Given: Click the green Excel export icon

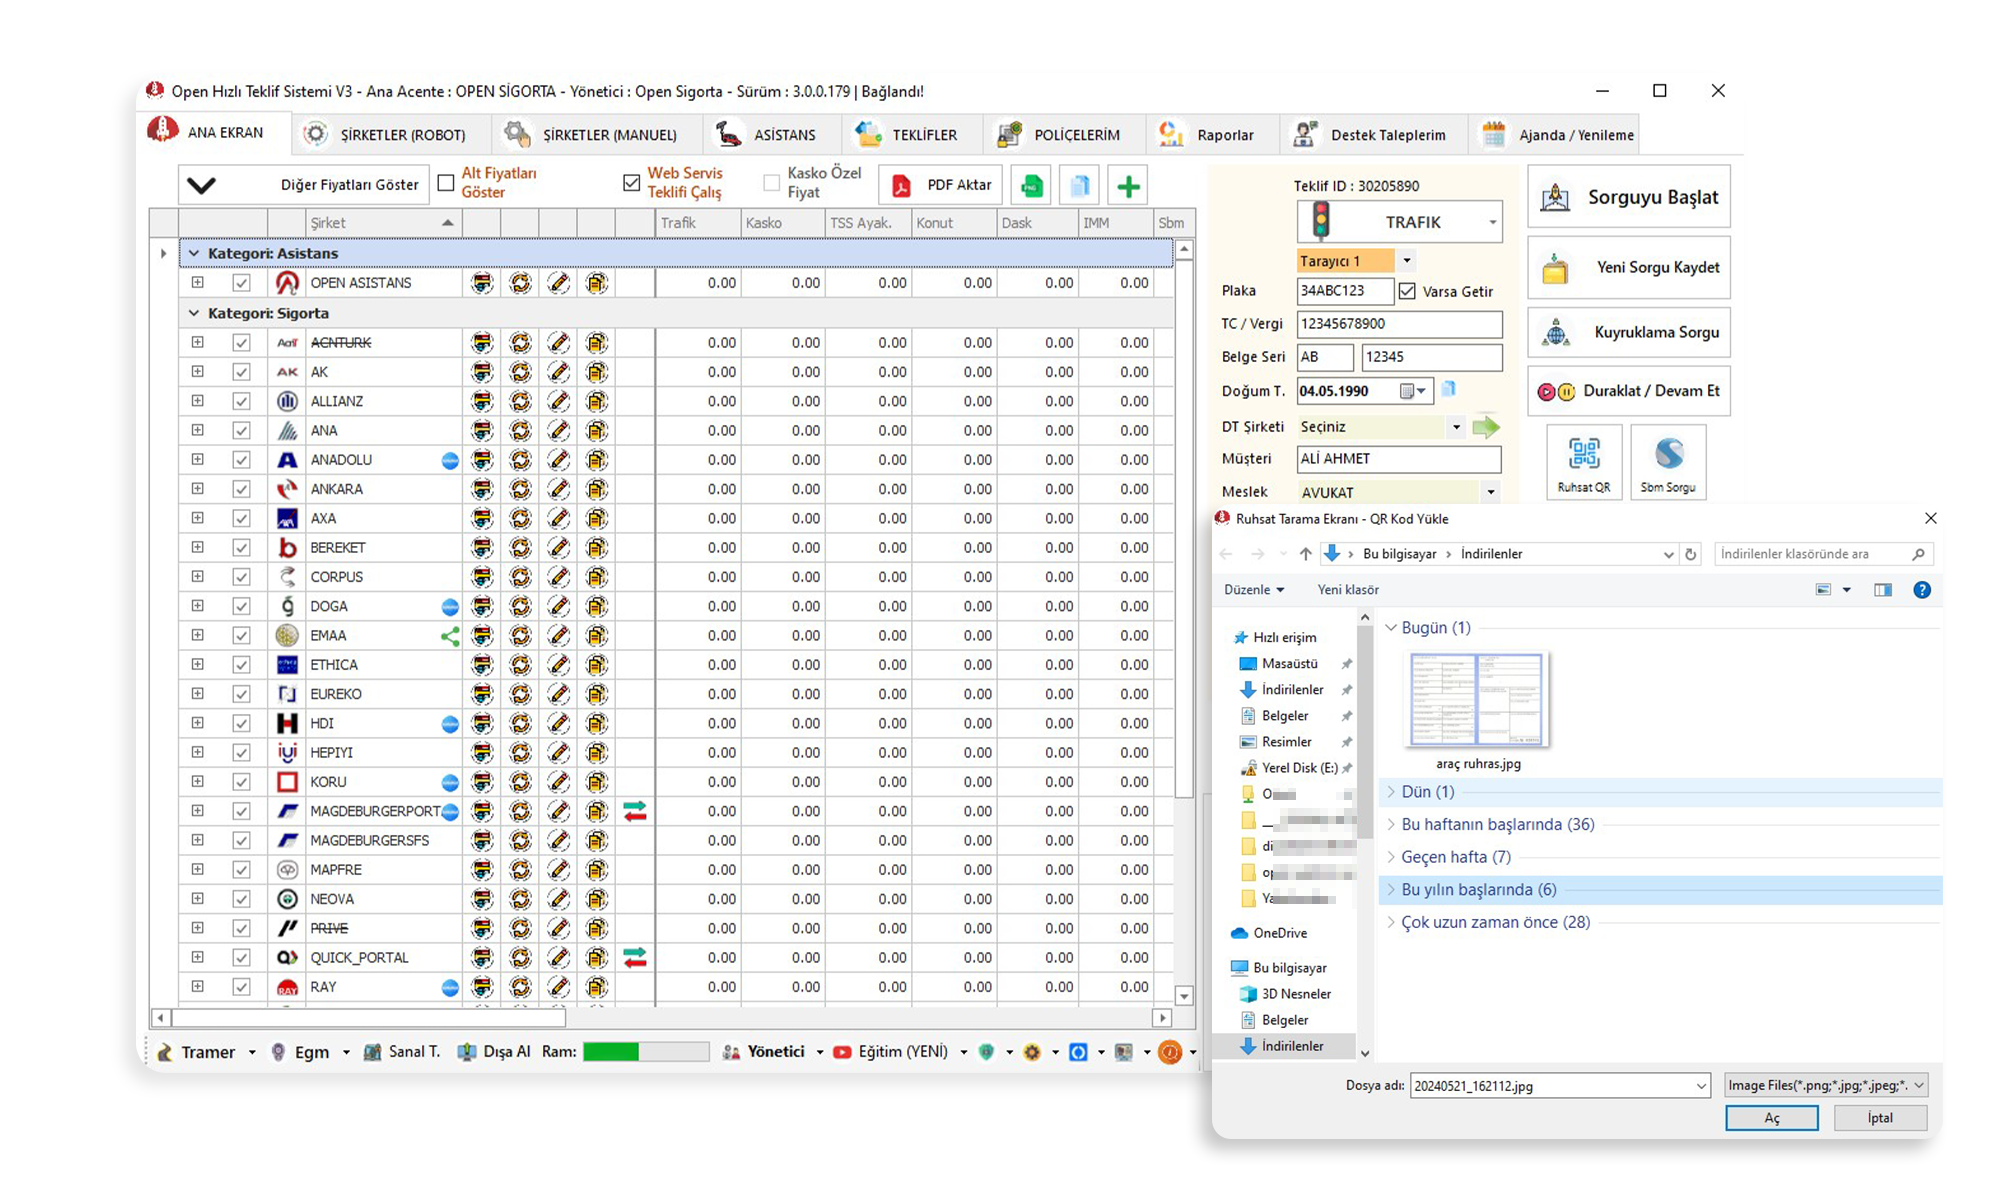Looking at the screenshot, I should click(x=1031, y=186).
